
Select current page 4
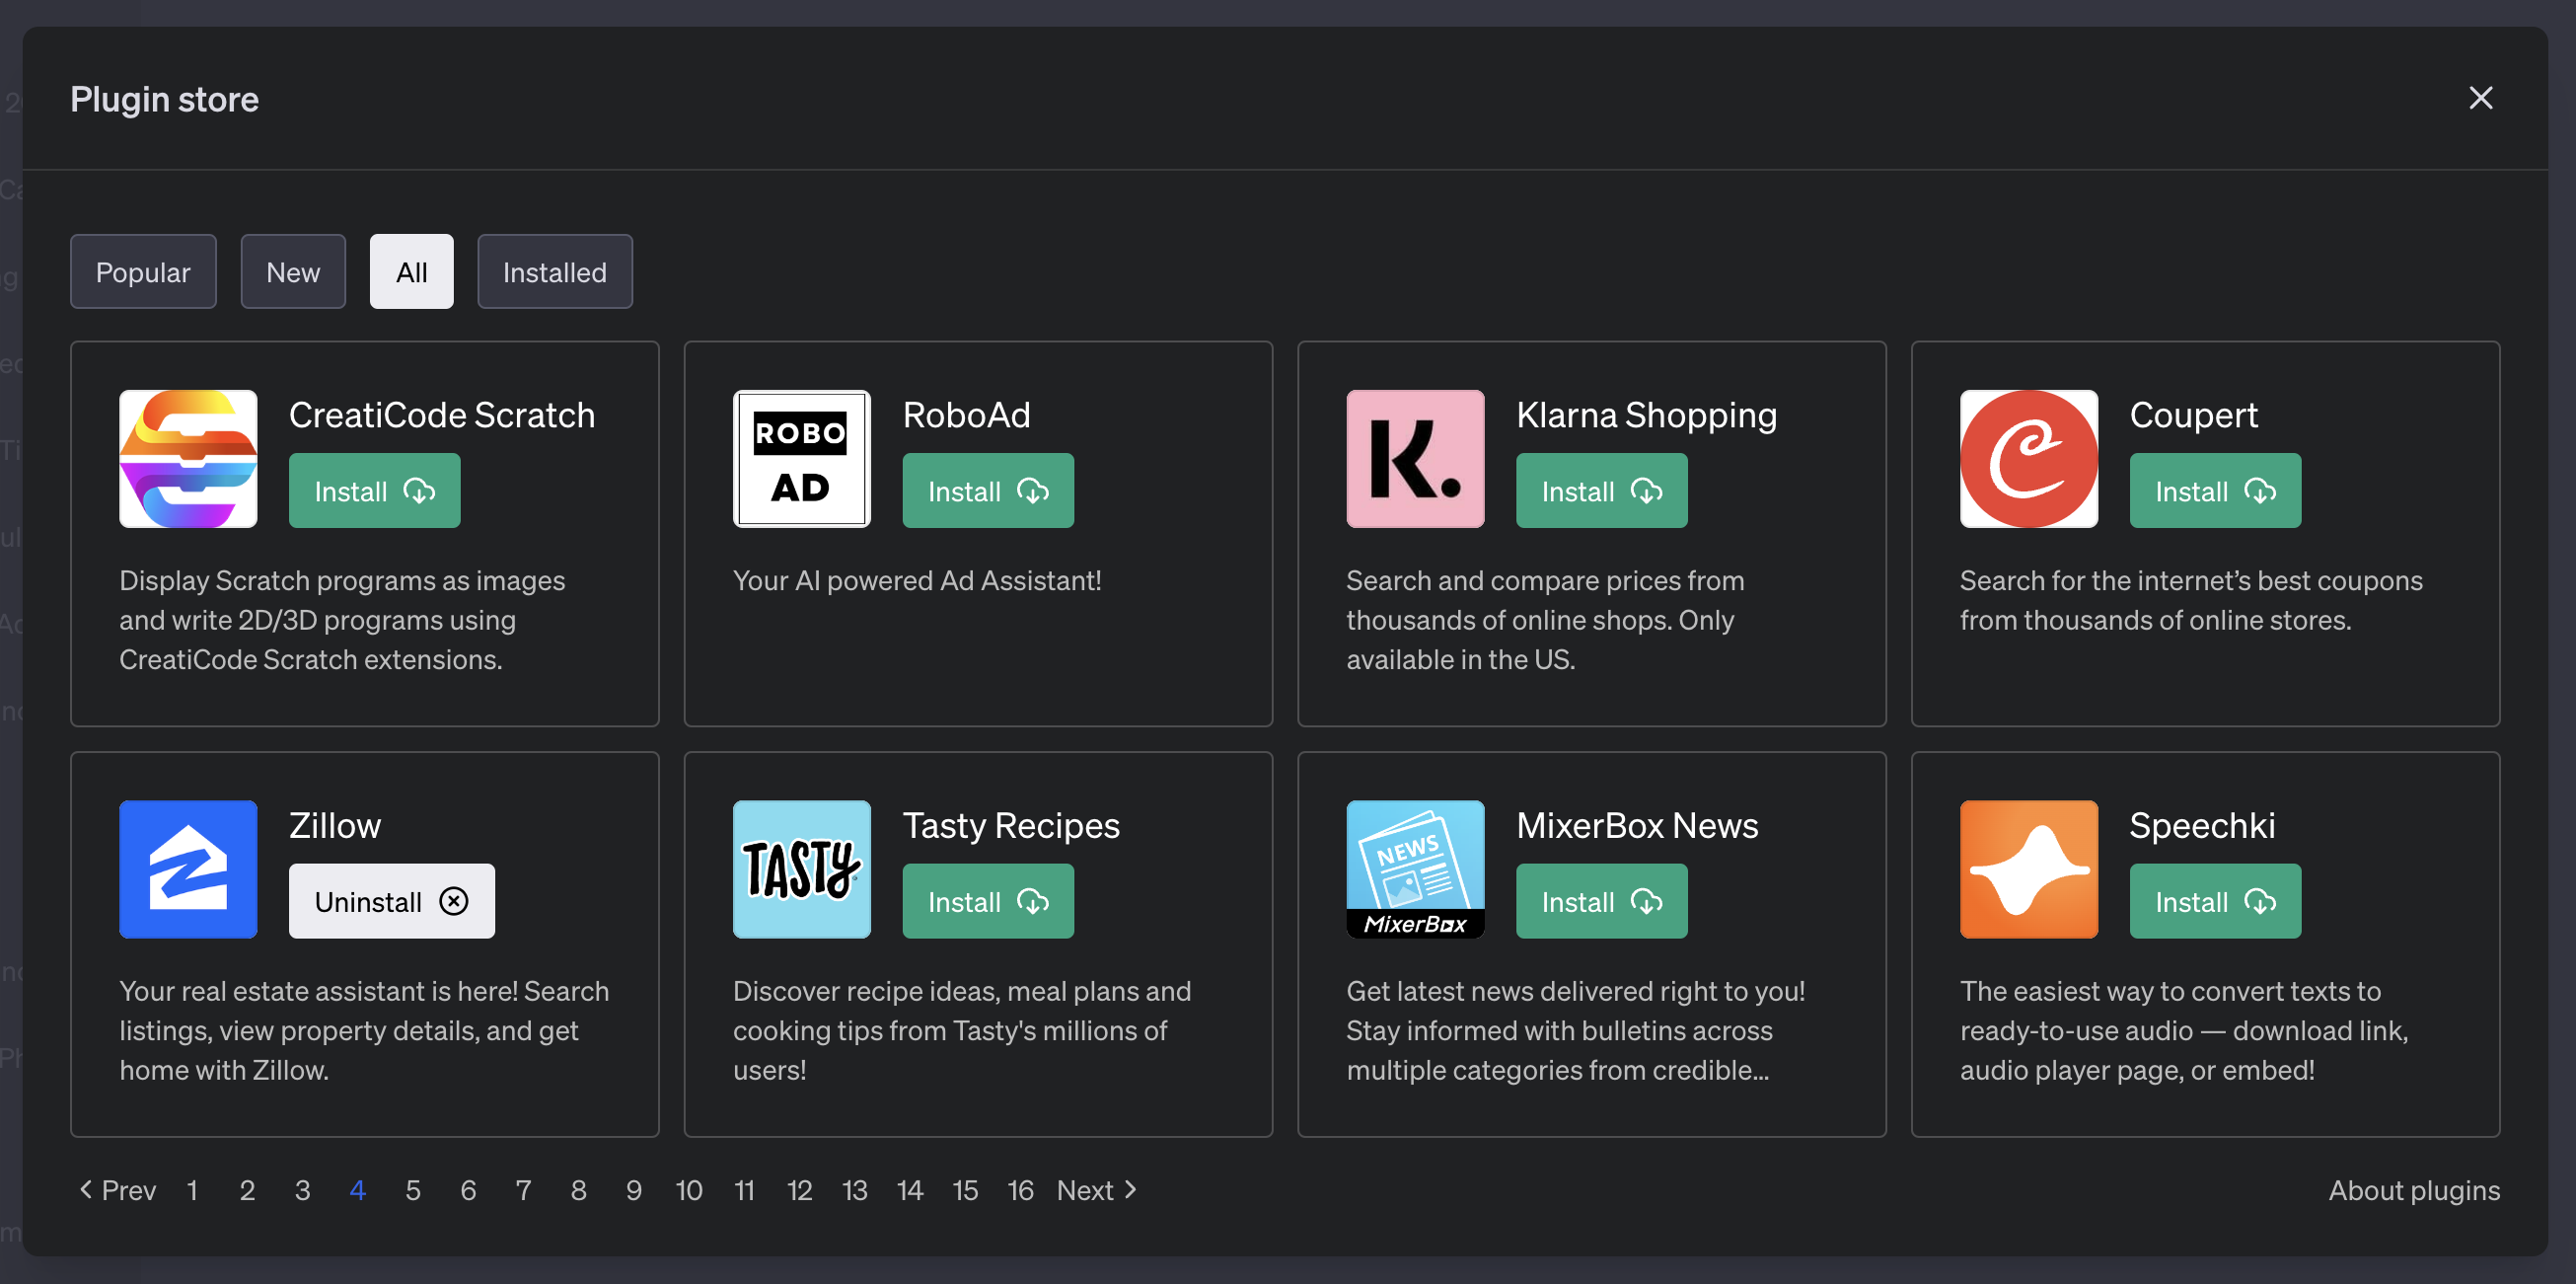357,1190
